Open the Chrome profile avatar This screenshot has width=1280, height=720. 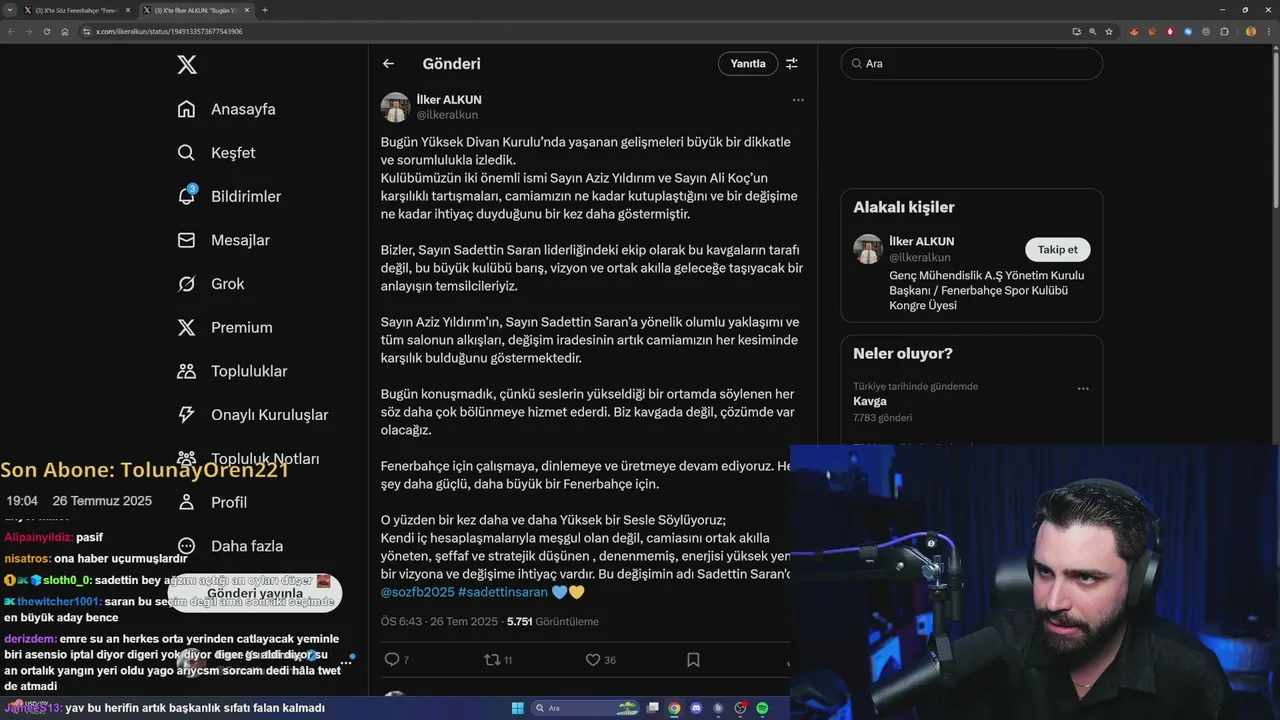[1251, 31]
